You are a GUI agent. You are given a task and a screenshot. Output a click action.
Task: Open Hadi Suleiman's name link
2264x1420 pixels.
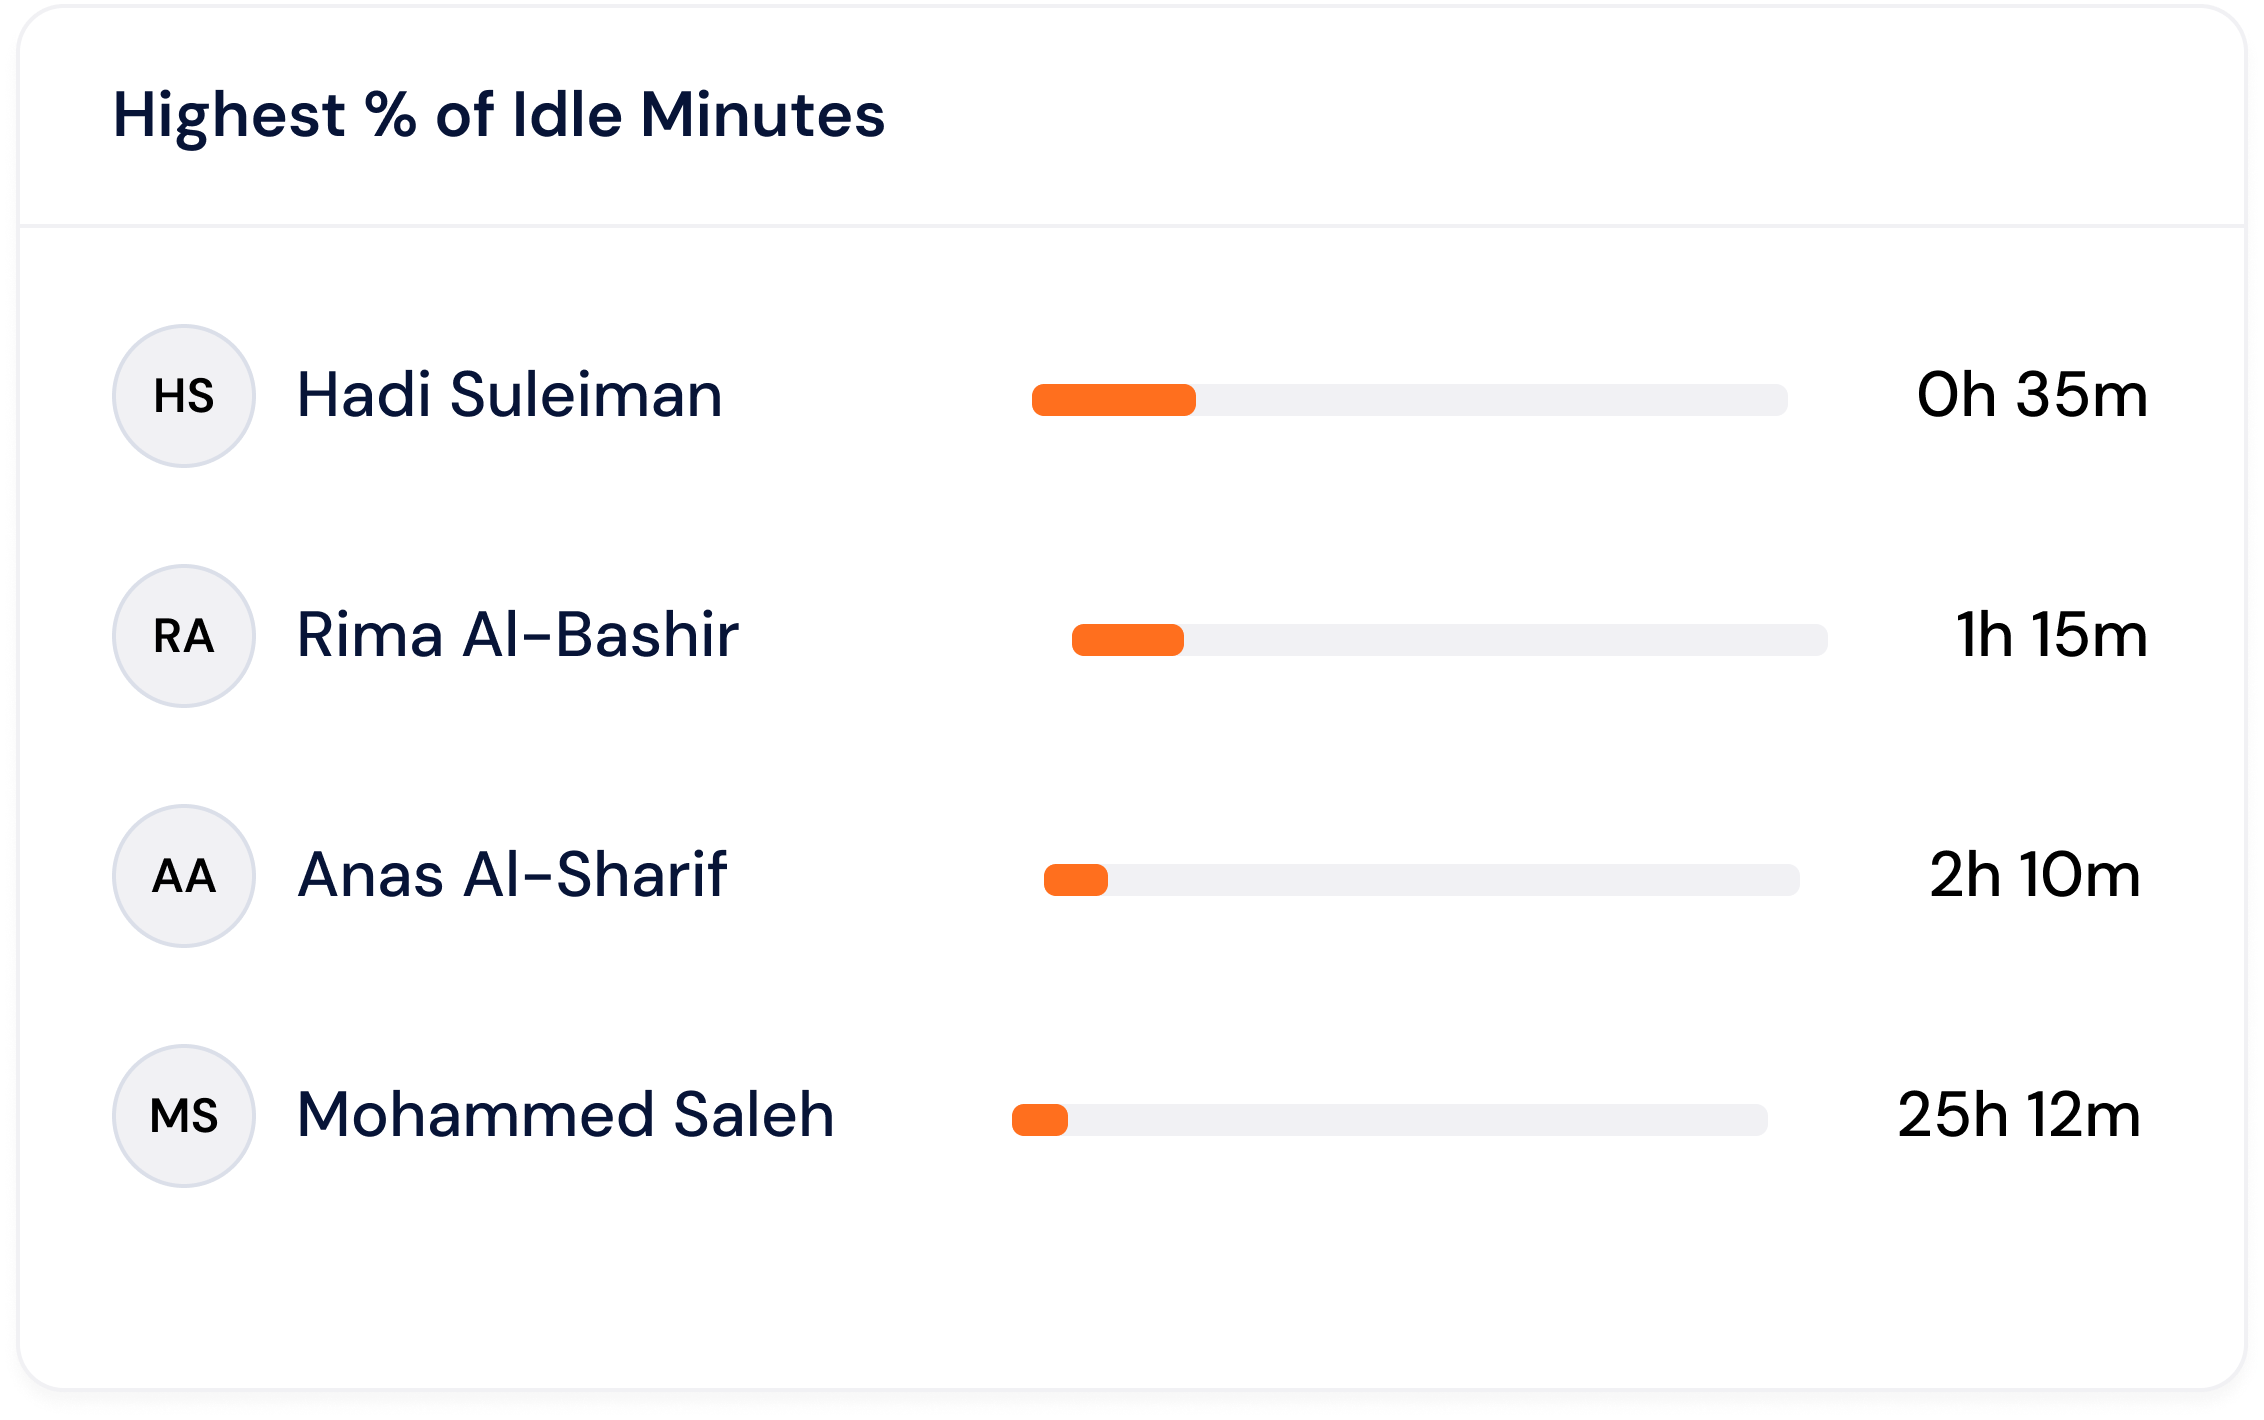pyautogui.click(x=509, y=395)
